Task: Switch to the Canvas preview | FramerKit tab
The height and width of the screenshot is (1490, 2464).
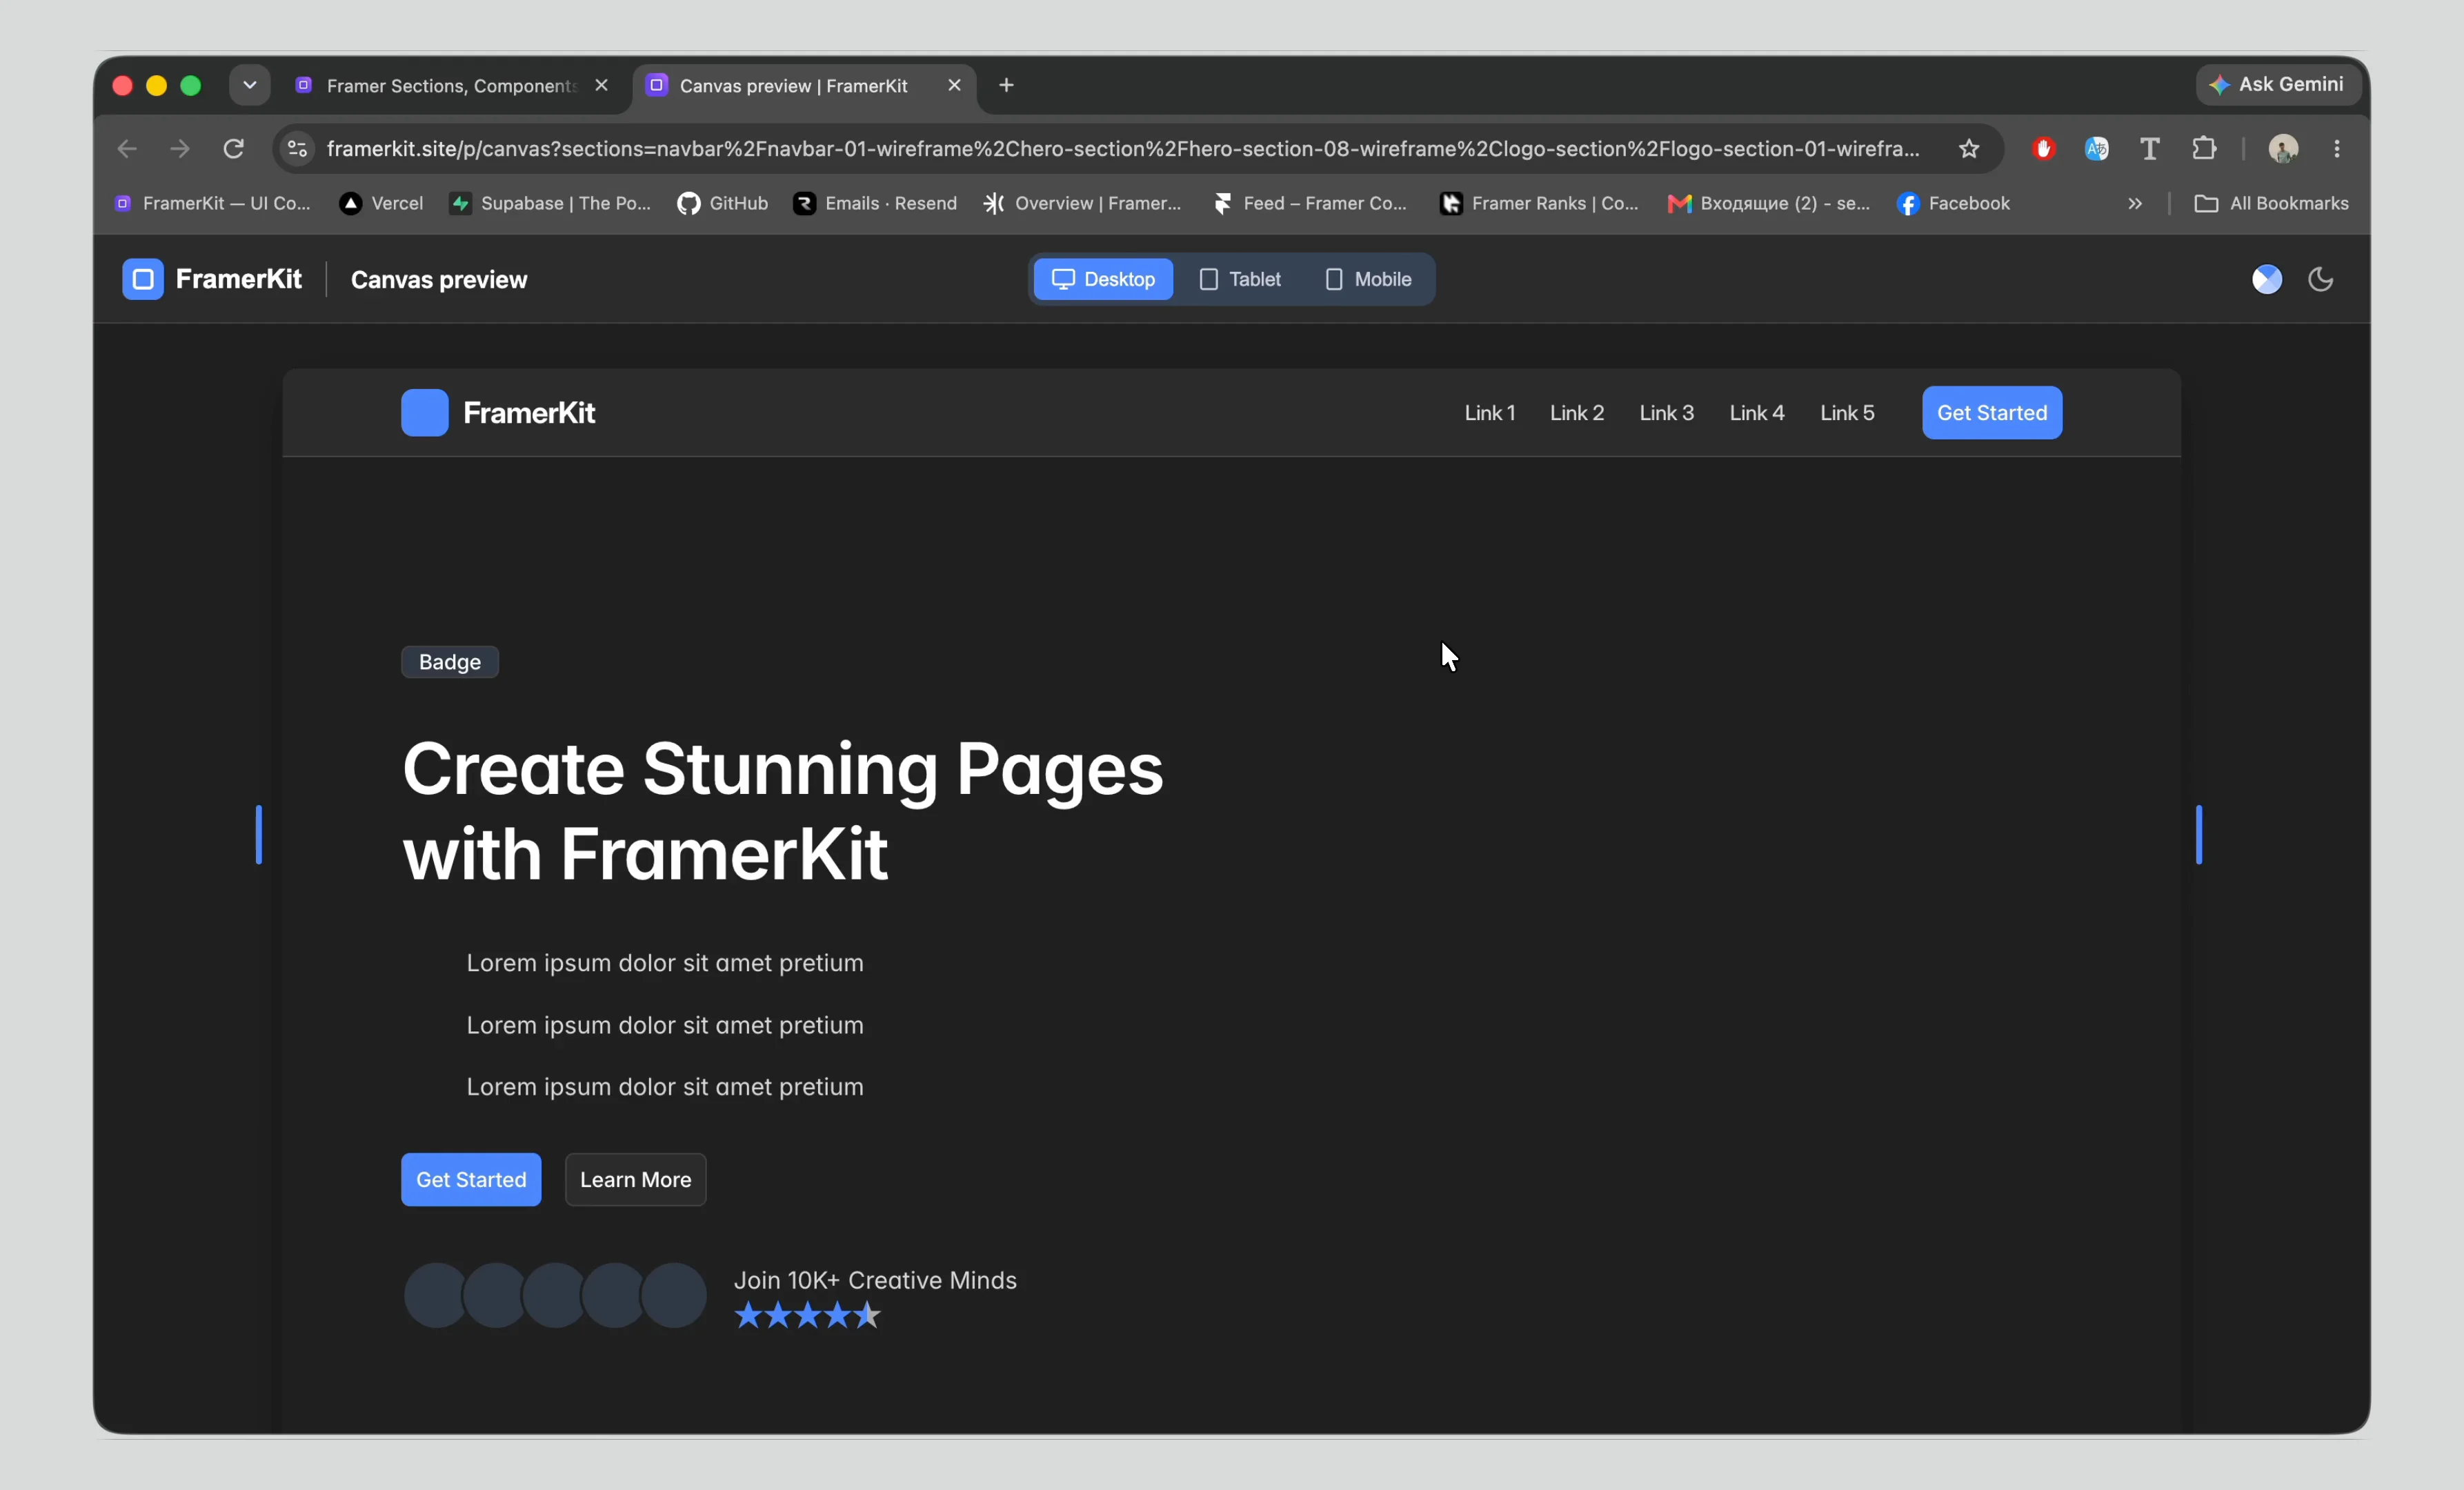Action: 804,86
